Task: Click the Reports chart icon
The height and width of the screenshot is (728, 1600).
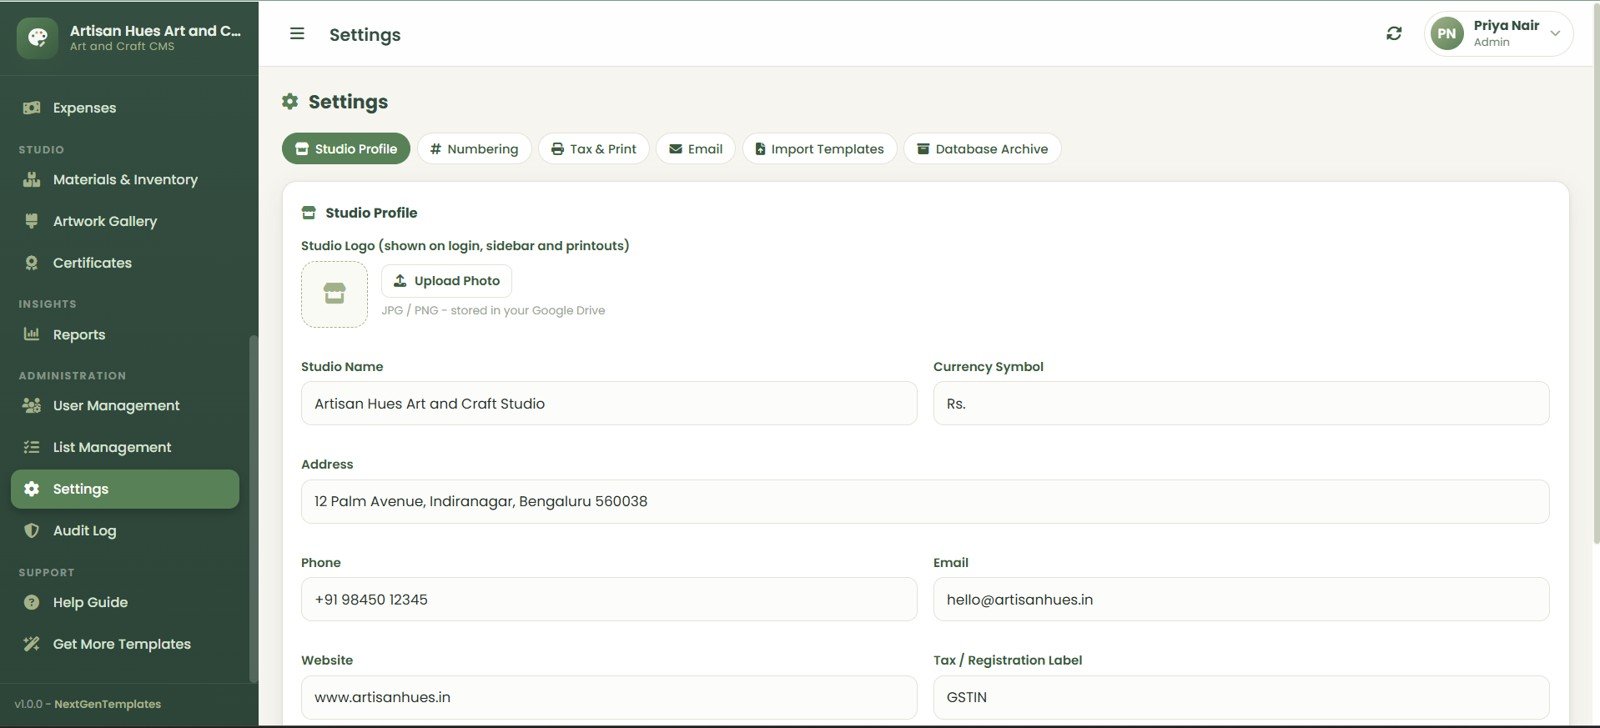Action: coord(32,334)
